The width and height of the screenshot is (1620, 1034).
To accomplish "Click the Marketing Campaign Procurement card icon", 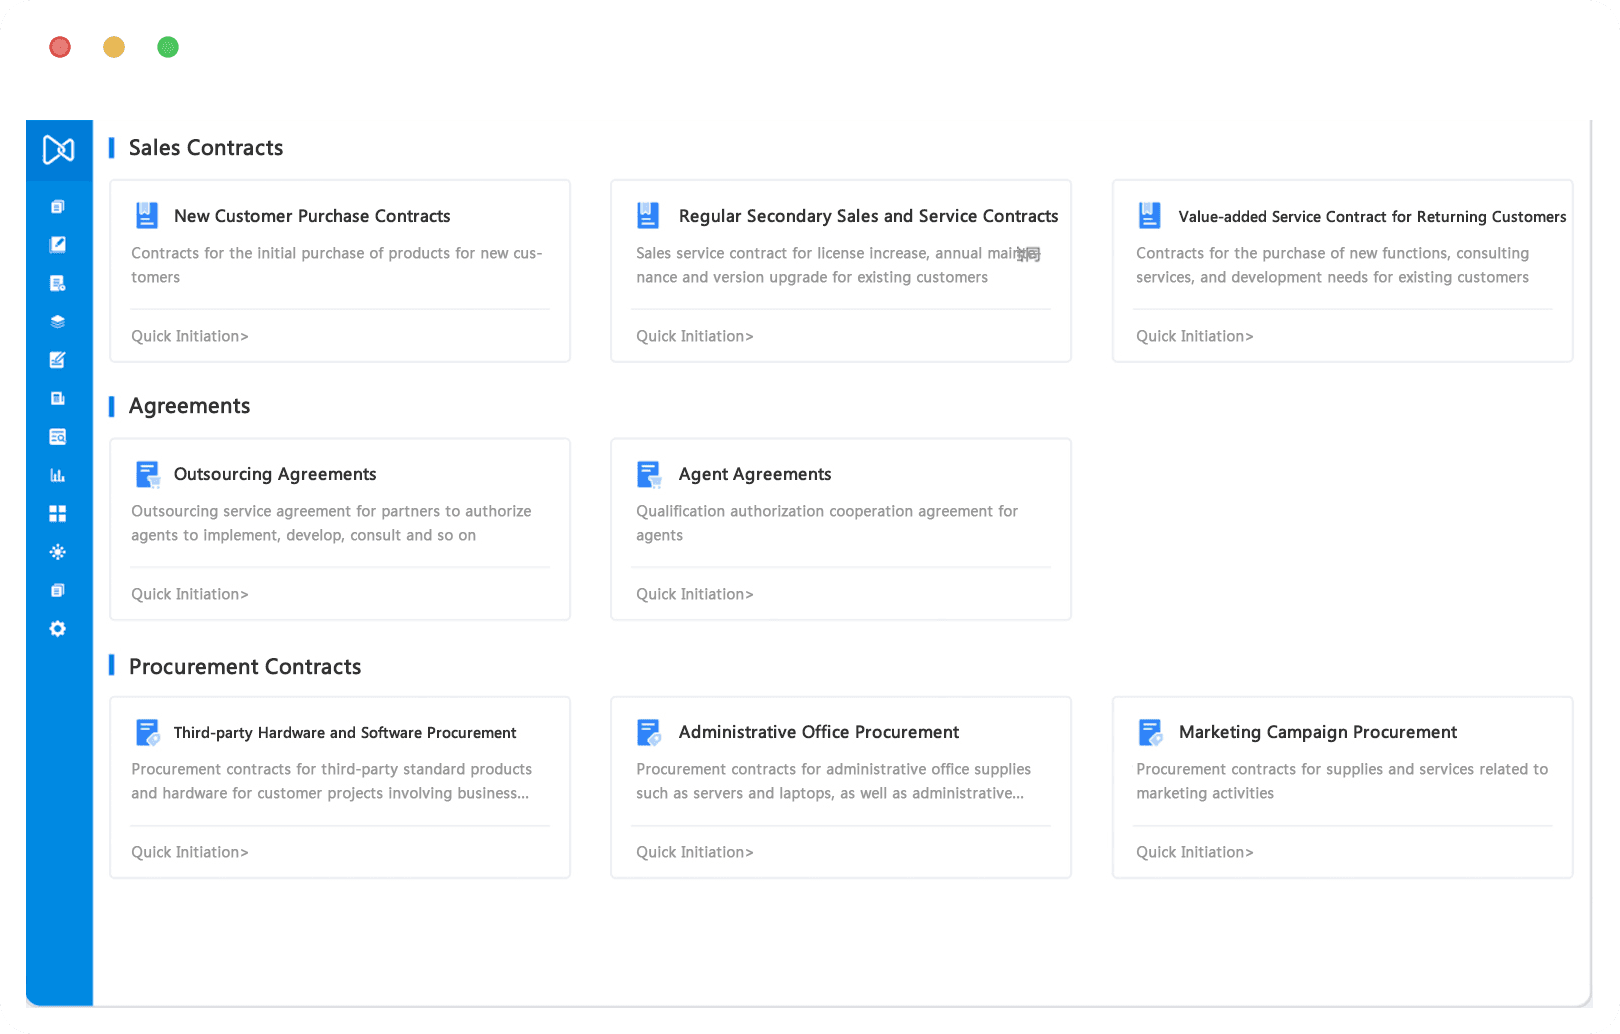I will click(x=1151, y=733).
